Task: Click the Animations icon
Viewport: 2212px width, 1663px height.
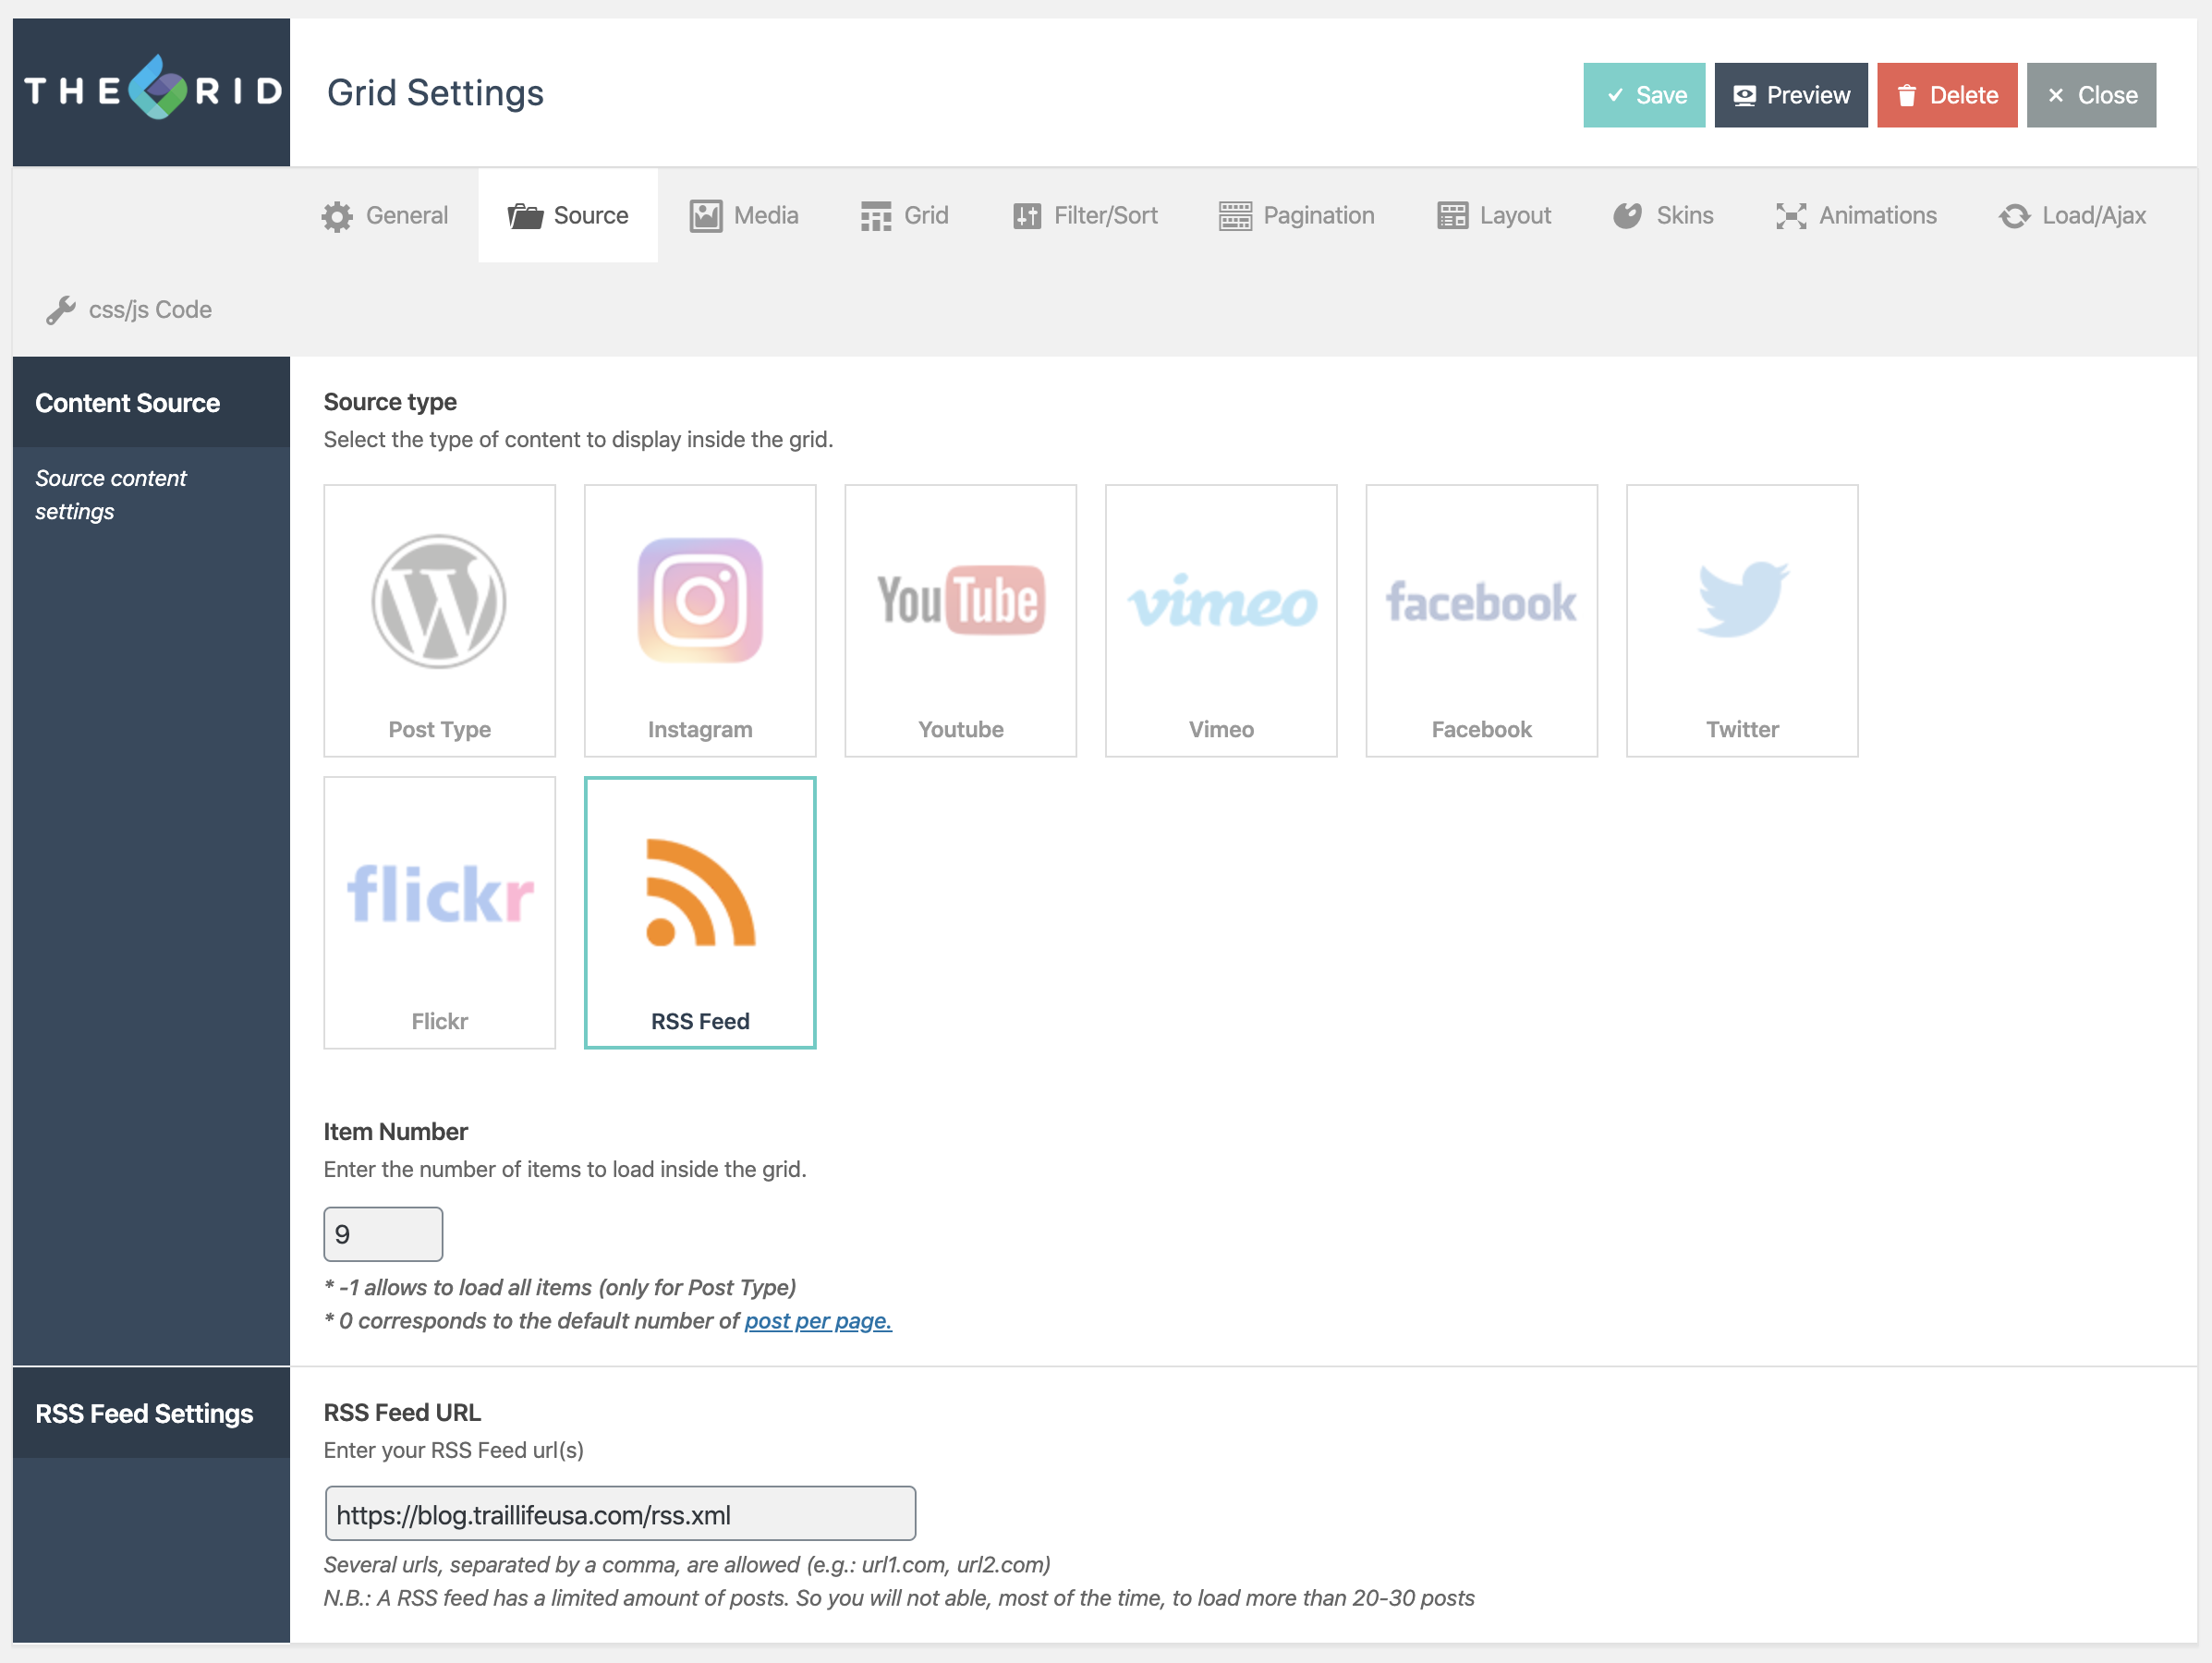Action: [1791, 216]
